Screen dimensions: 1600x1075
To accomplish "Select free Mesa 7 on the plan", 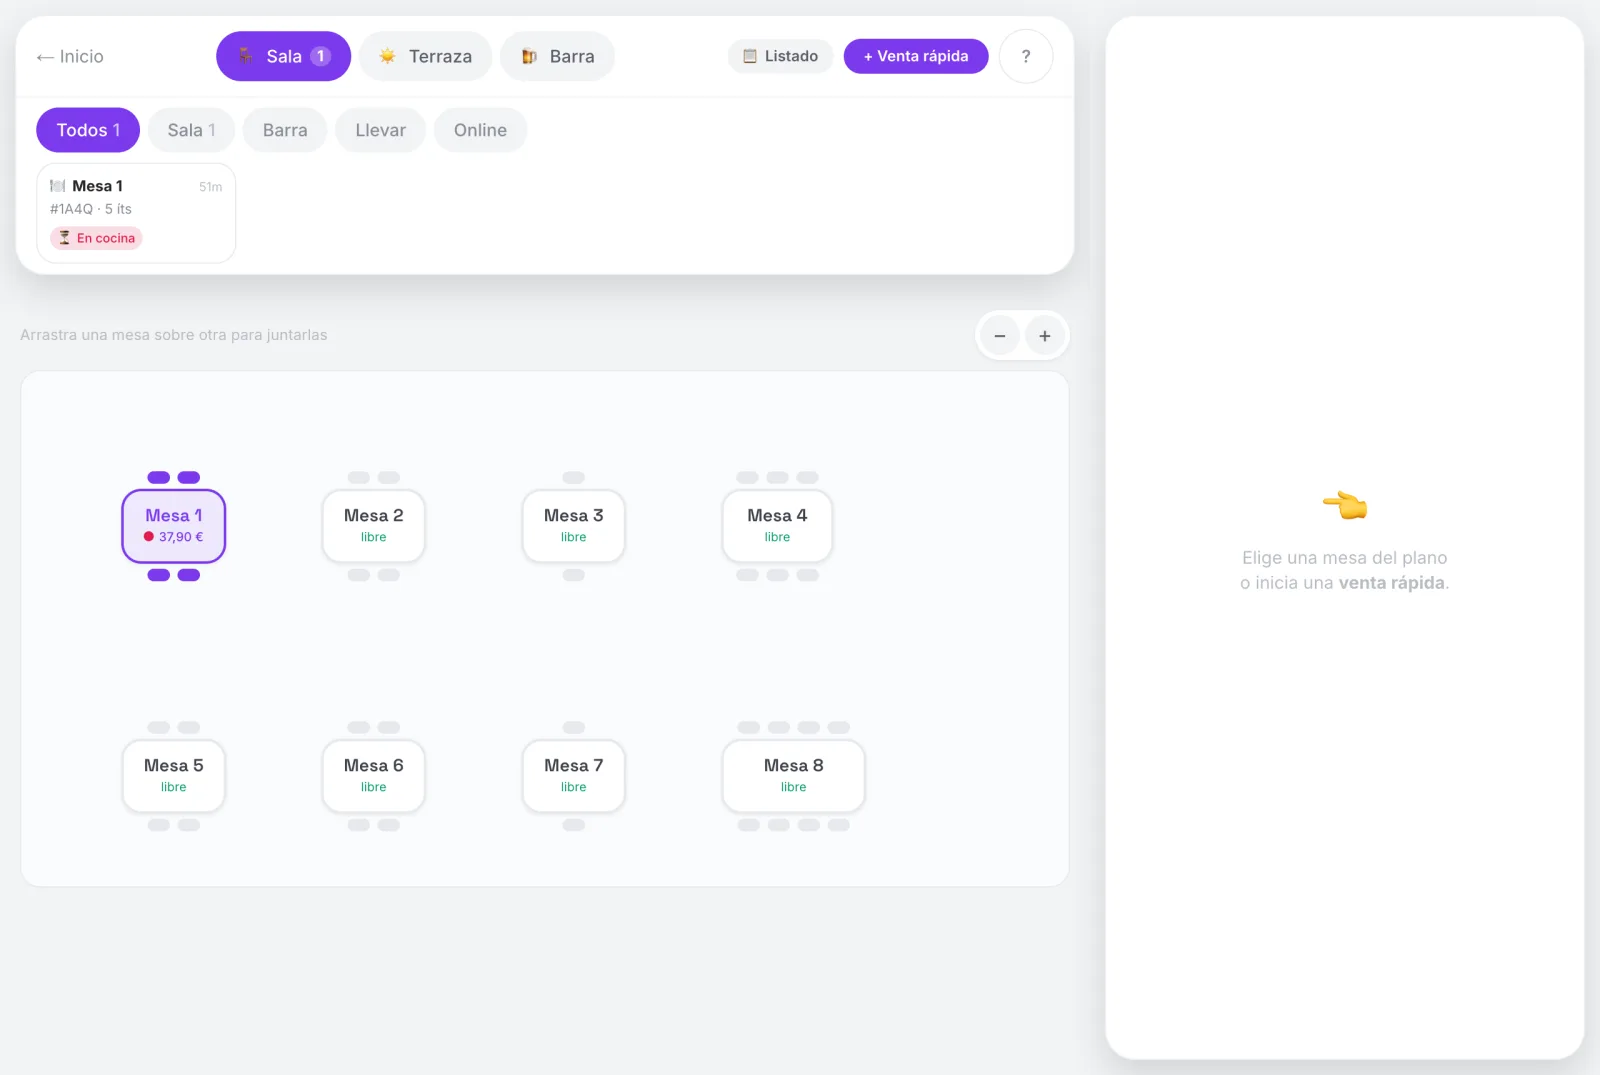I will [574, 776].
